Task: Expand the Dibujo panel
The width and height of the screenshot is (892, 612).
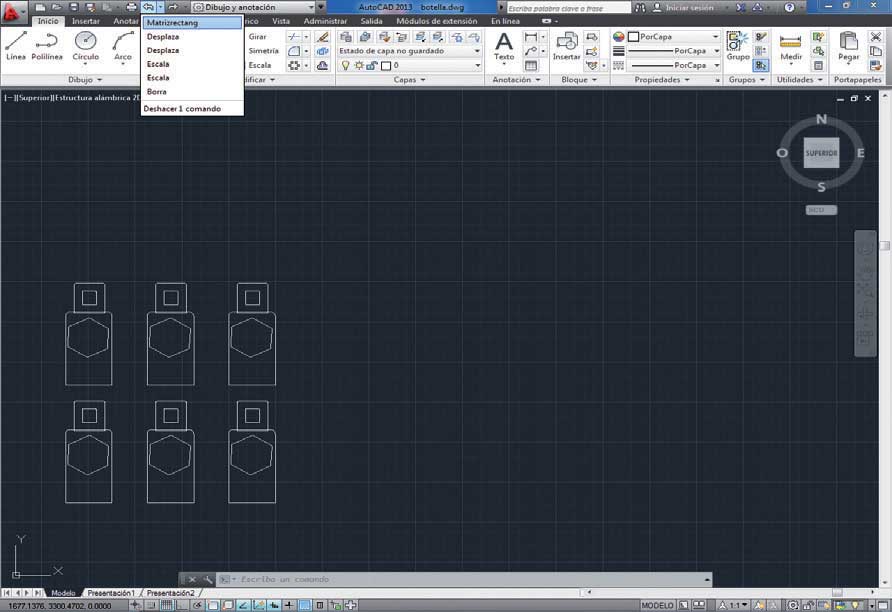Action: [85, 80]
